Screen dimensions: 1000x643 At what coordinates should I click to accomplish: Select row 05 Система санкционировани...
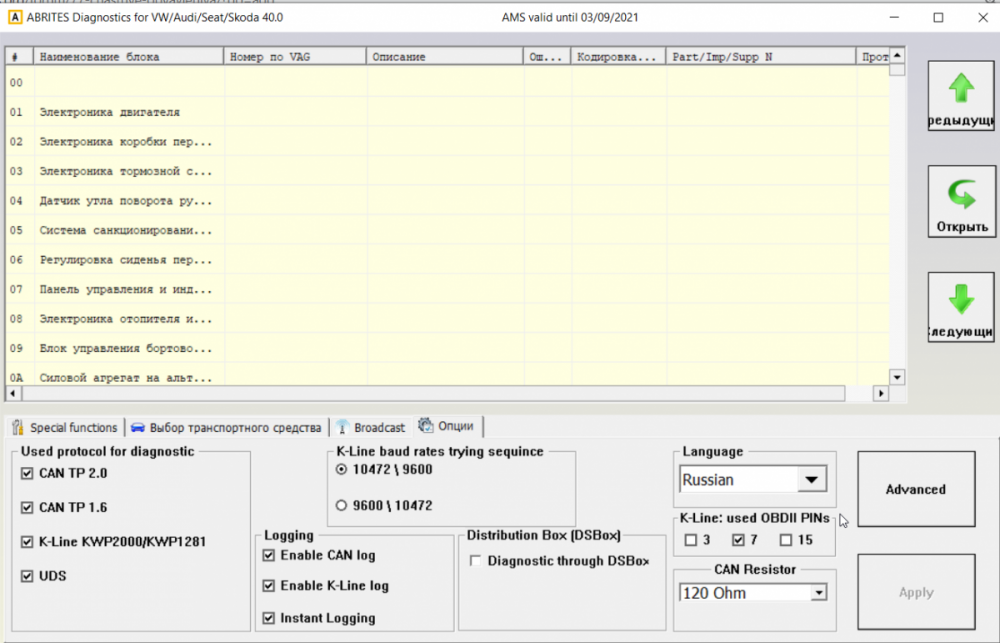[447, 230]
